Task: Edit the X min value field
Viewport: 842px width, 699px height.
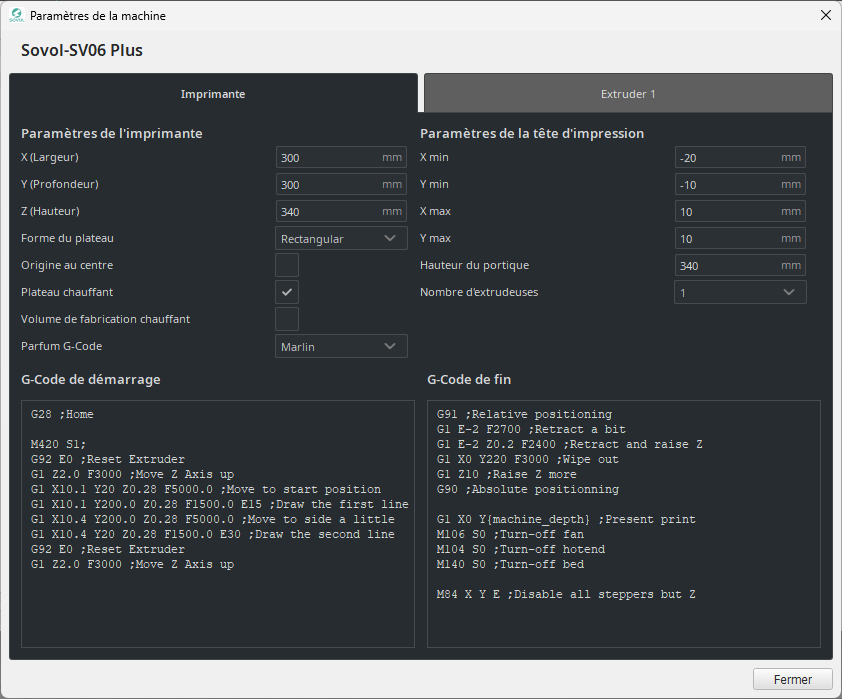Action: coord(740,157)
